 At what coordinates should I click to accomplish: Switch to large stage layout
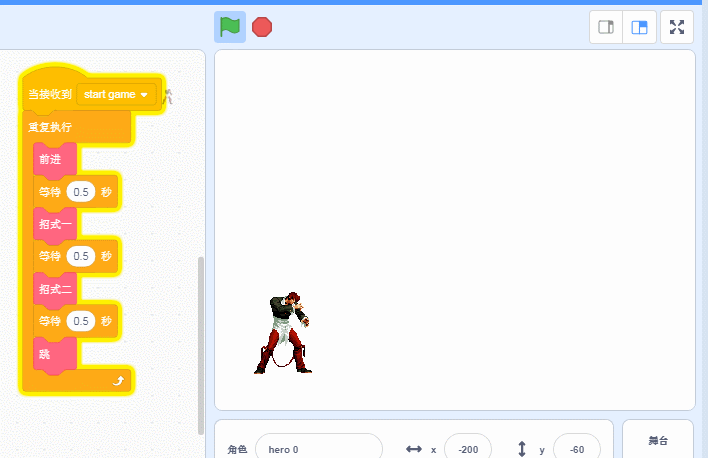click(639, 27)
